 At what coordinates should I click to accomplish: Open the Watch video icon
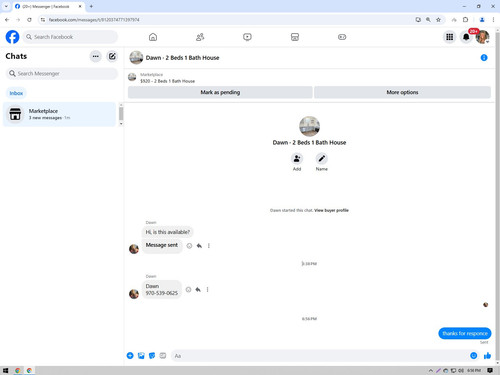pos(247,37)
